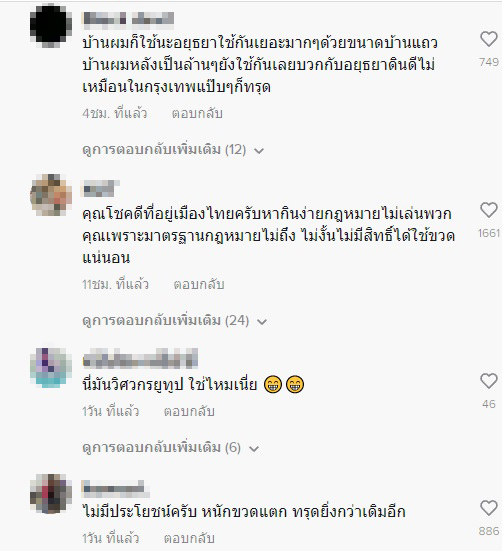The width and height of the screenshot is (502, 551).
Task: Reply to the comment with grinning emojis
Action: point(189,411)
